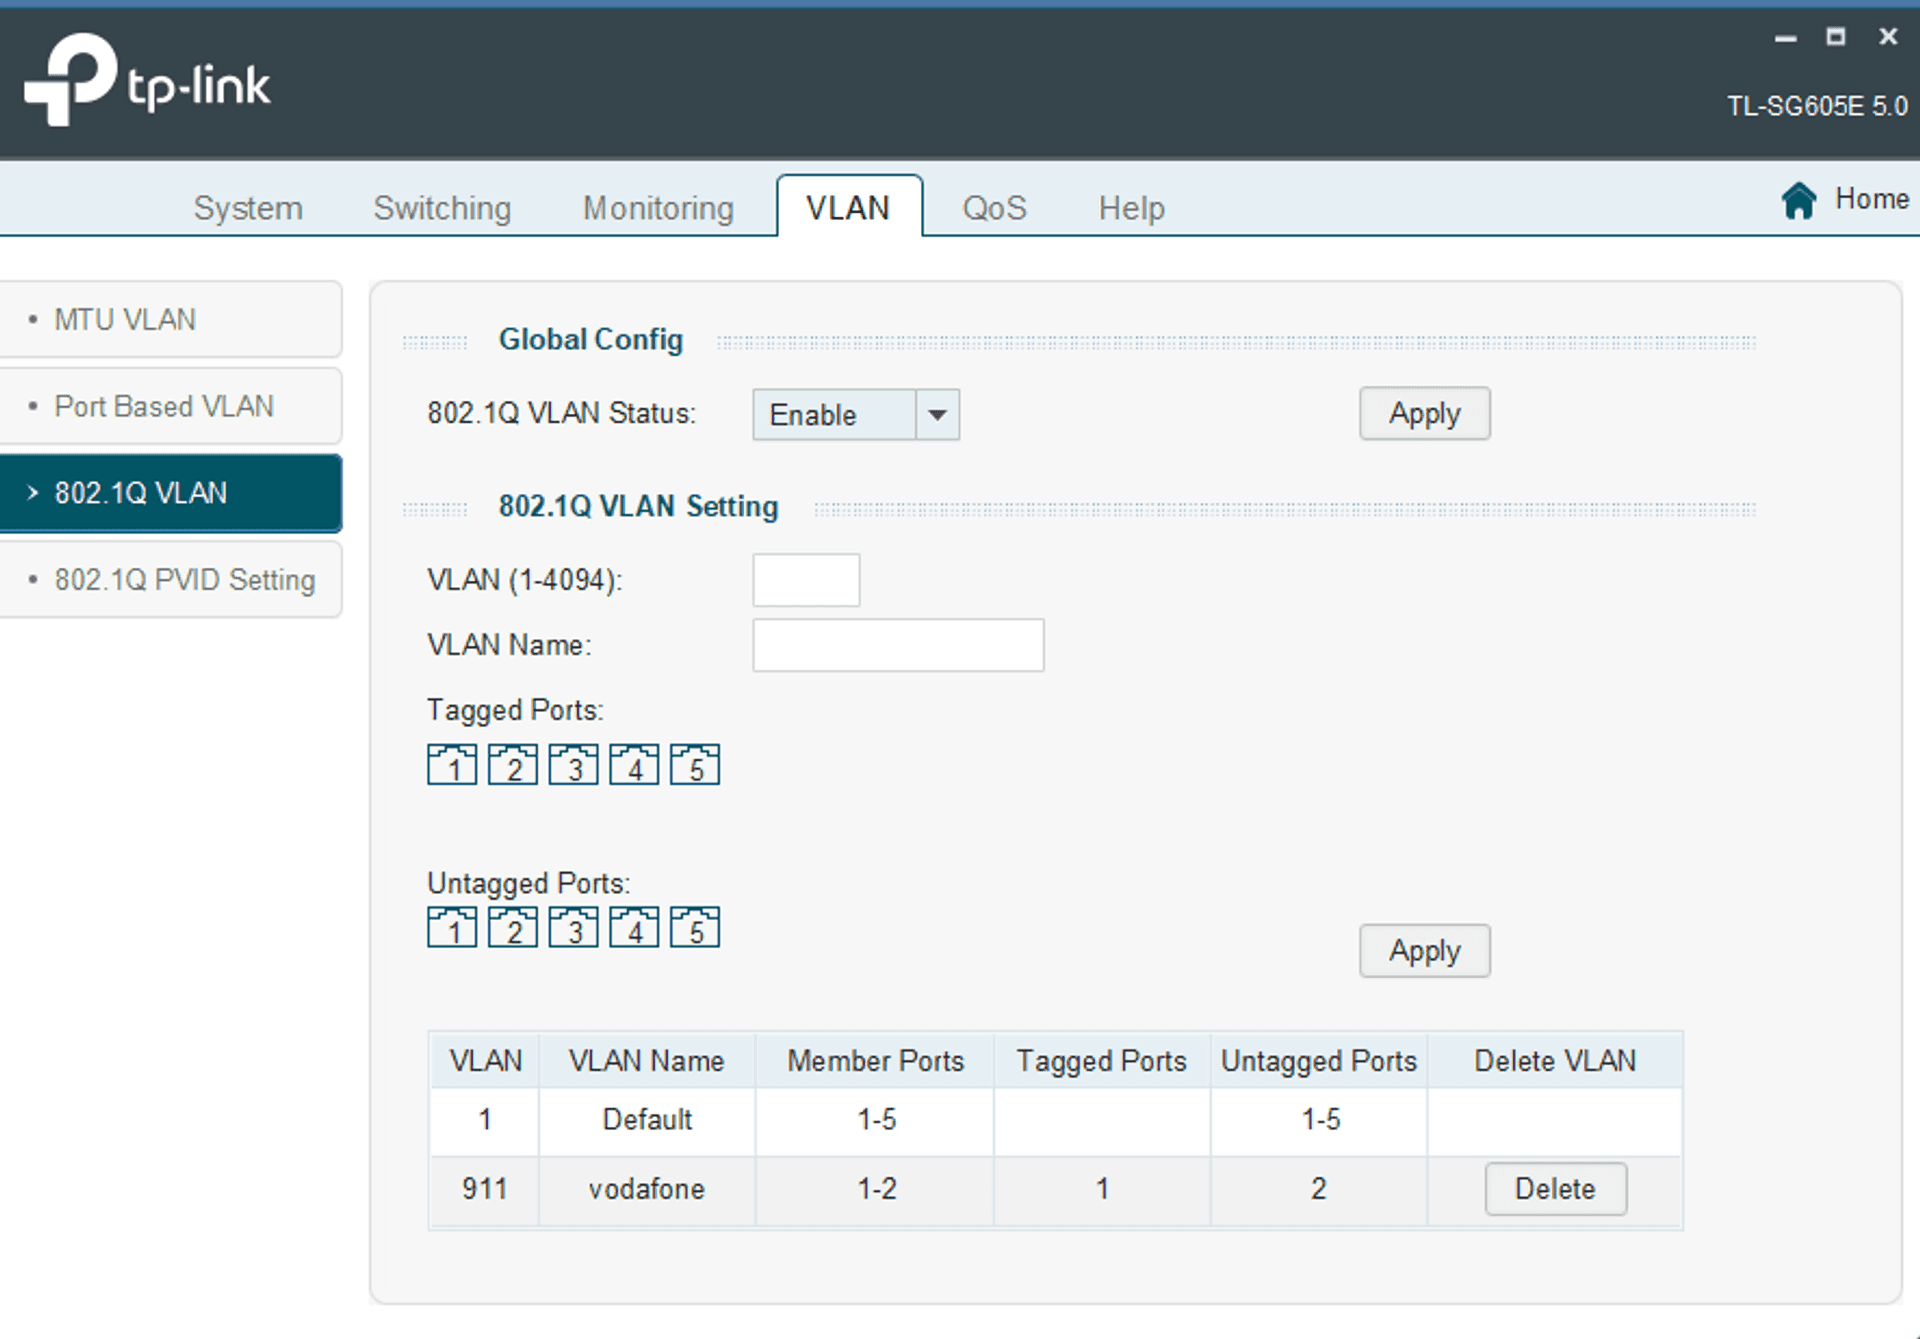Open 802.1Q PVID Setting page
The image size is (1920, 1339).
pyautogui.click(x=171, y=580)
